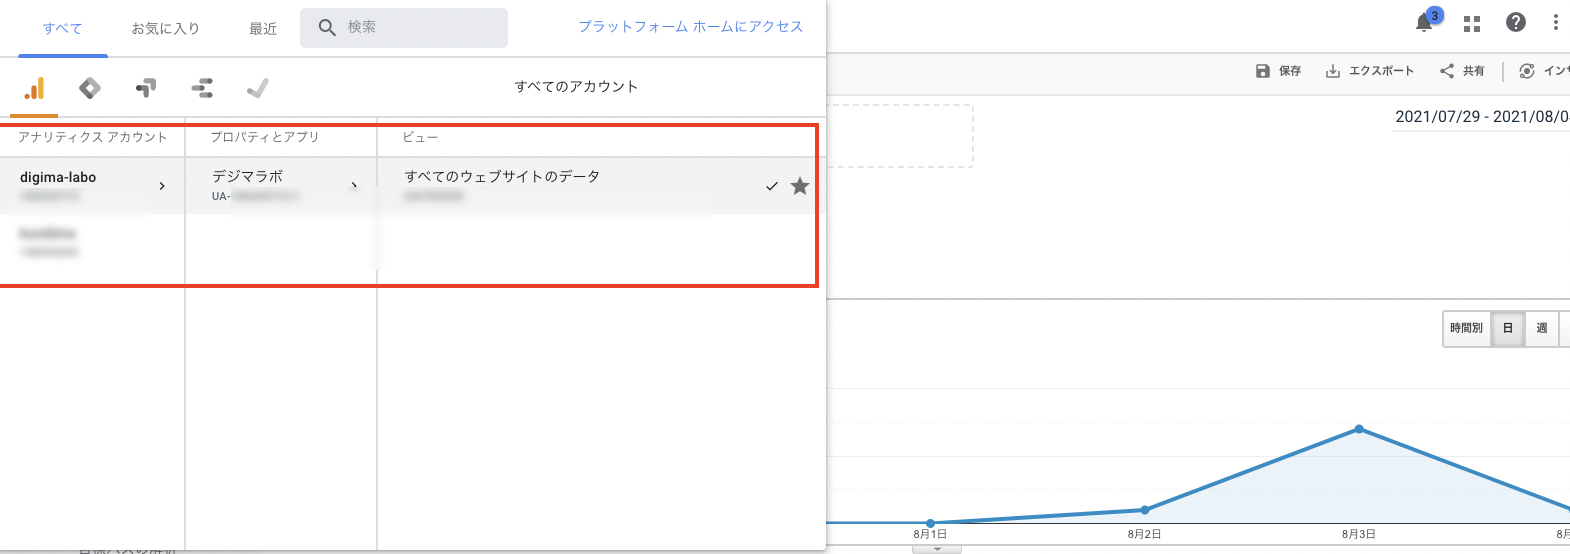This screenshot has width=1570, height=554.
Task: Switch chart to 週 granularity
Action: pyautogui.click(x=1542, y=328)
